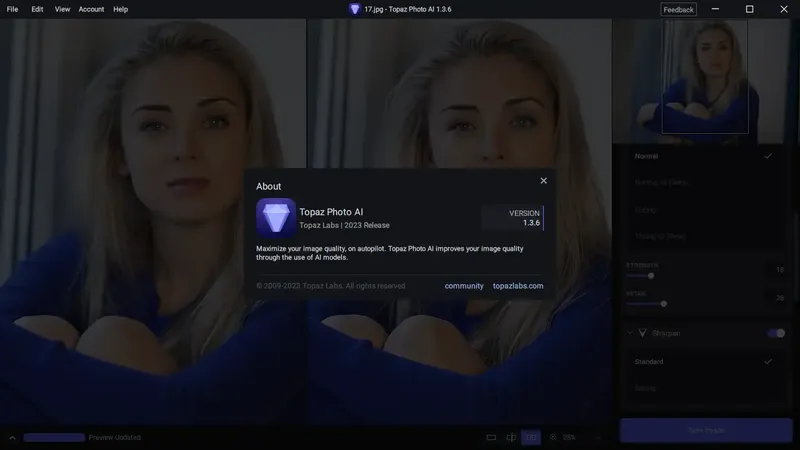800x450 pixels.
Task: Select the Normal model option
Action: tap(704, 156)
